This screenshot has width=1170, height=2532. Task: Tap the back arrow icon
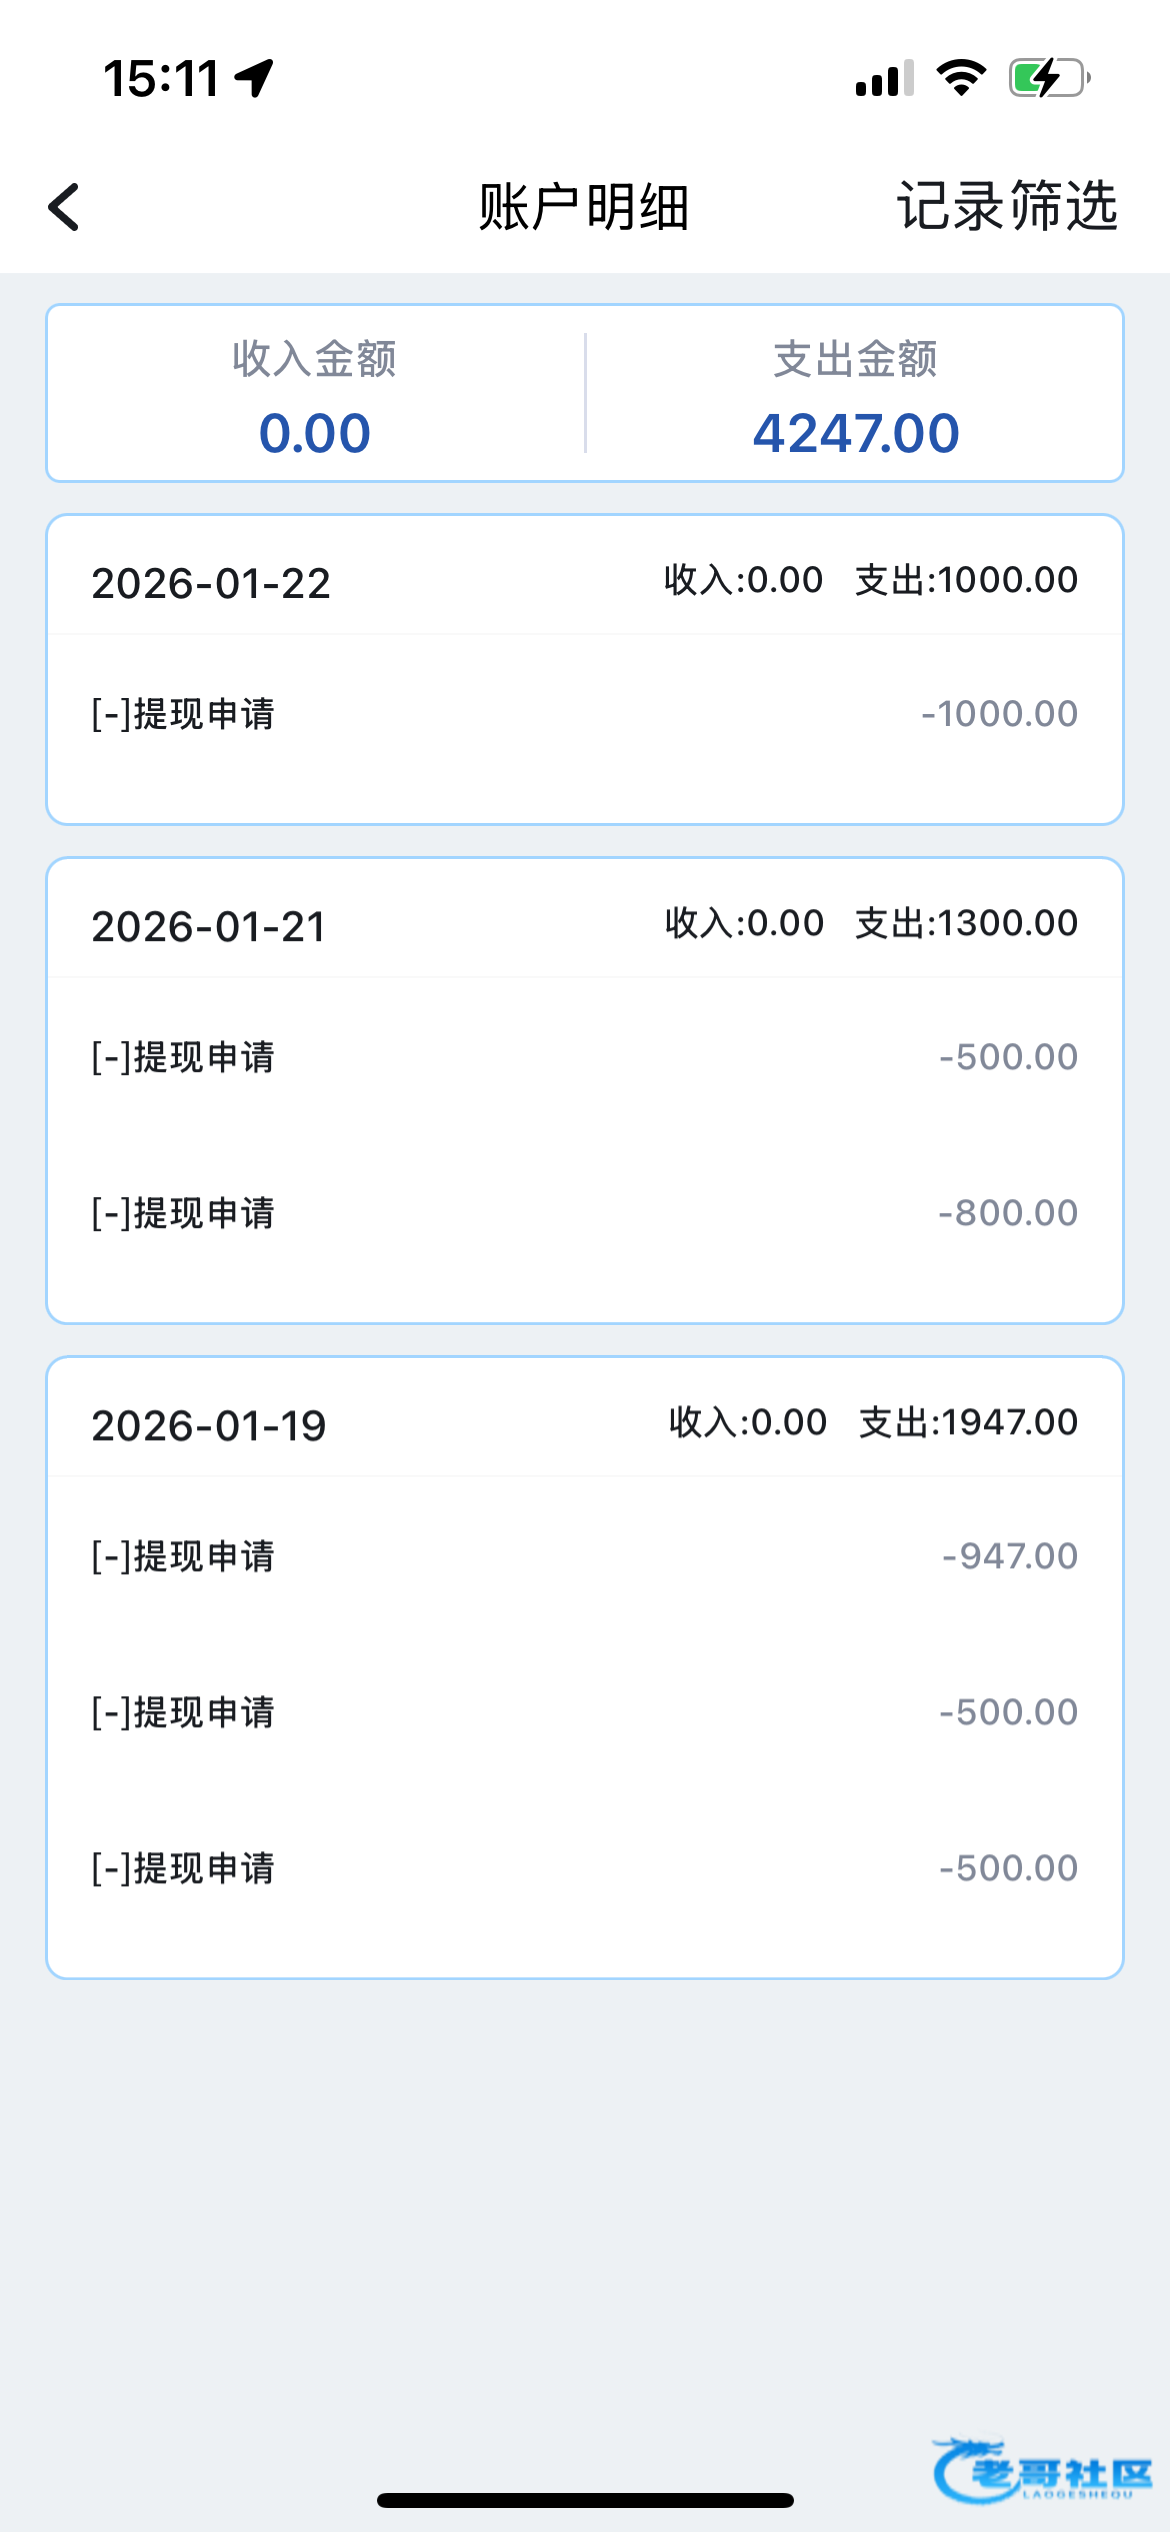point(65,207)
